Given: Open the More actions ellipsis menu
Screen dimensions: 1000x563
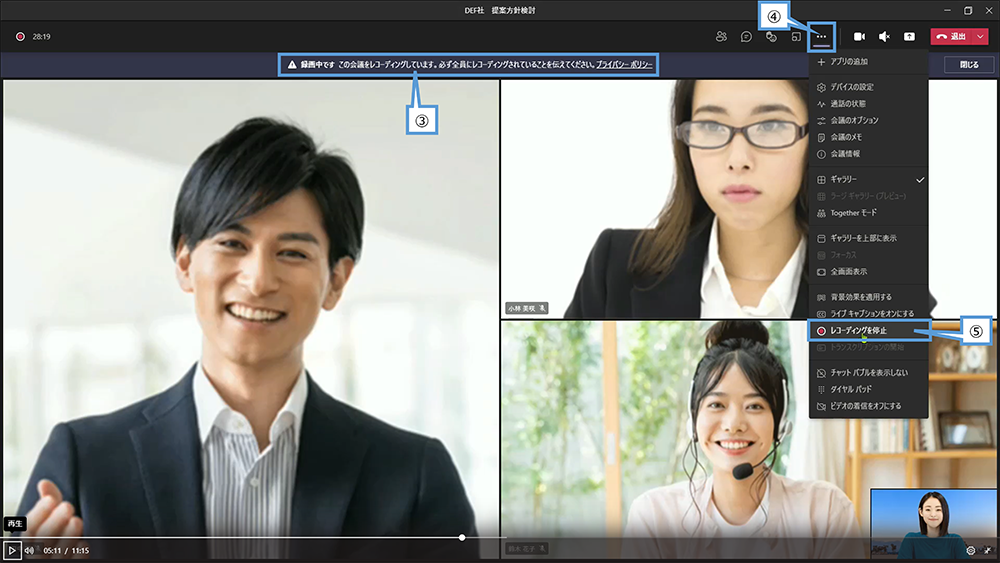Looking at the screenshot, I should pyautogui.click(x=821, y=37).
